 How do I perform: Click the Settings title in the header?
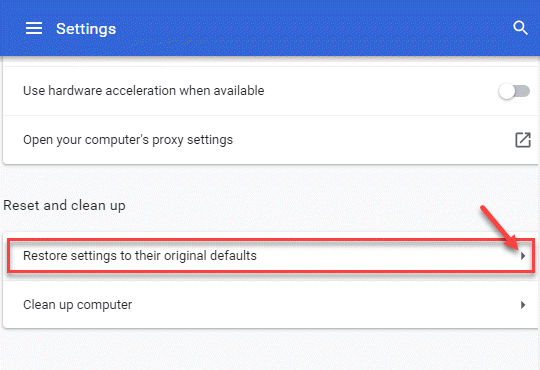[x=86, y=29]
